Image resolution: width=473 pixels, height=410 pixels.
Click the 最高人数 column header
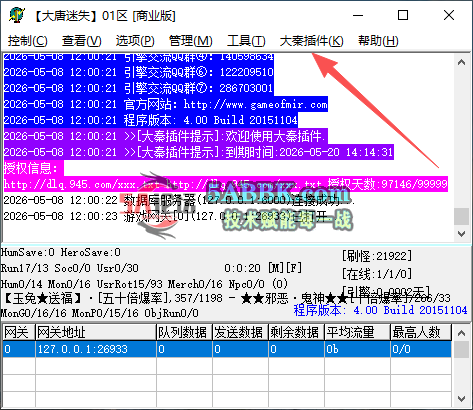tap(421, 332)
